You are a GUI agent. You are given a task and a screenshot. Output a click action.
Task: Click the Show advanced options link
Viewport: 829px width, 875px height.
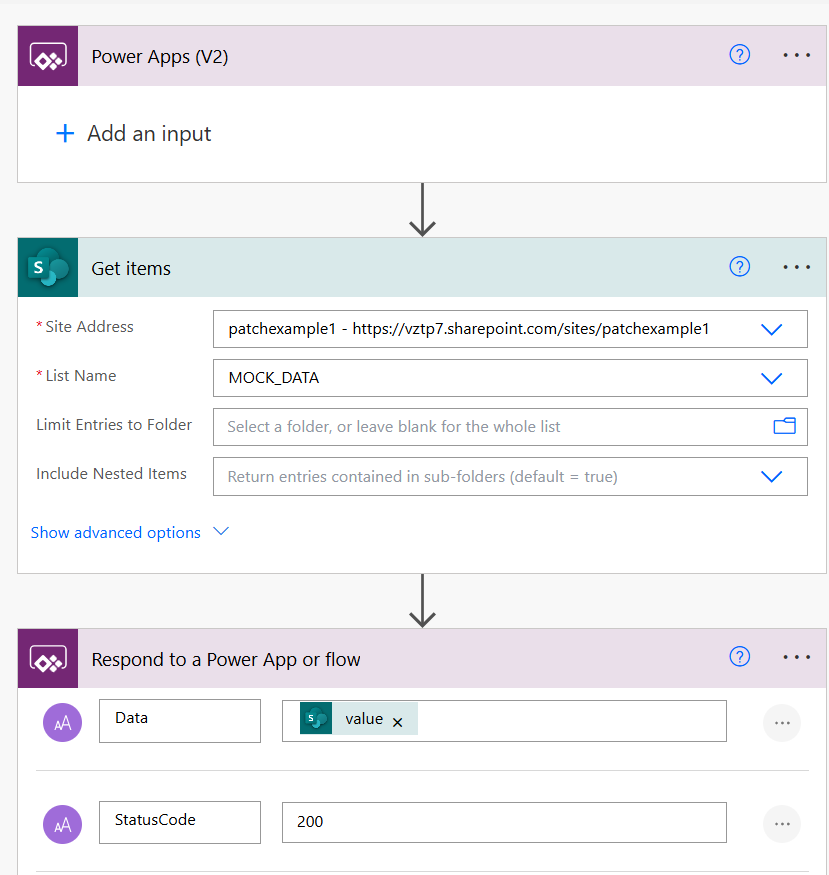tap(115, 532)
